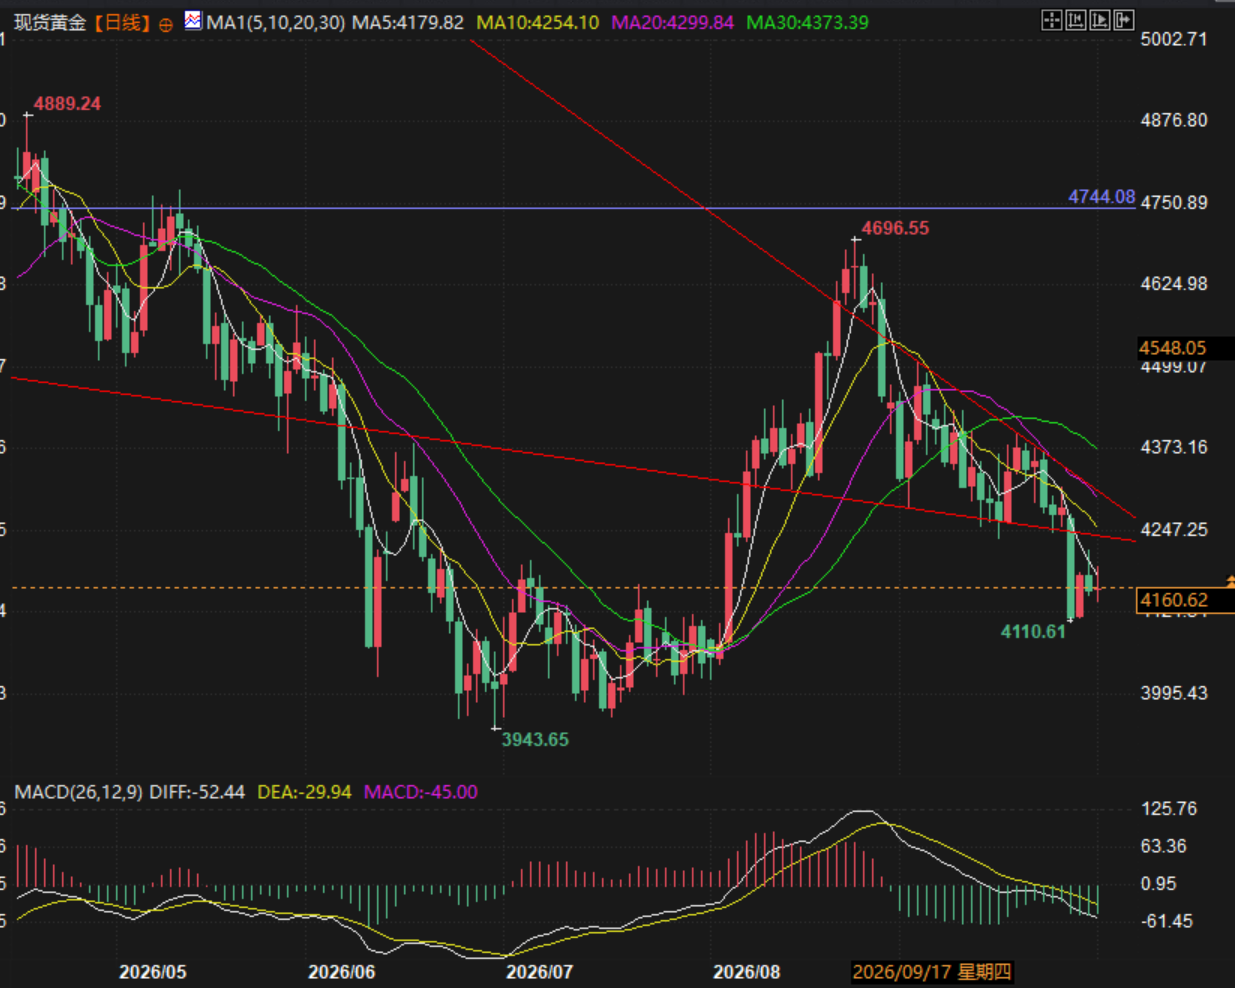Click the green MA30:4373.39 value
The image size is (1235, 988).
click(808, 22)
